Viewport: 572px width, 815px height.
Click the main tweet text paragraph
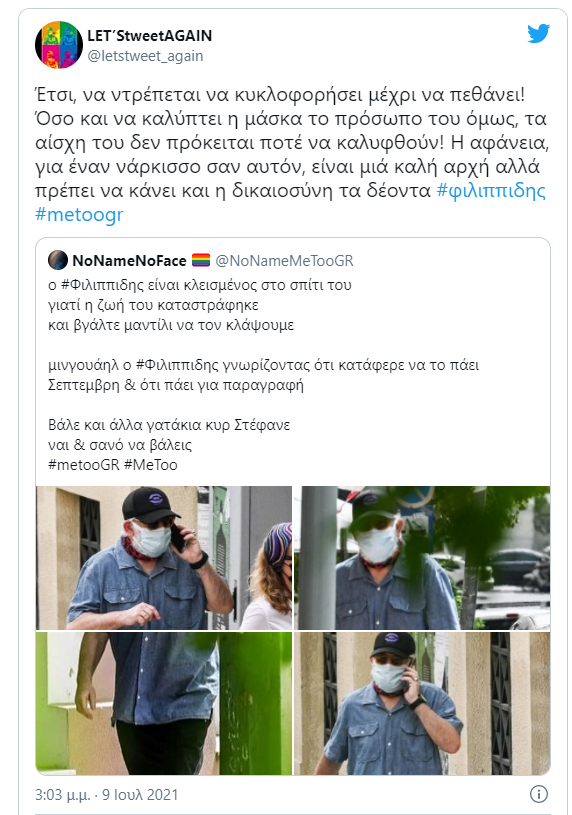coord(291,155)
